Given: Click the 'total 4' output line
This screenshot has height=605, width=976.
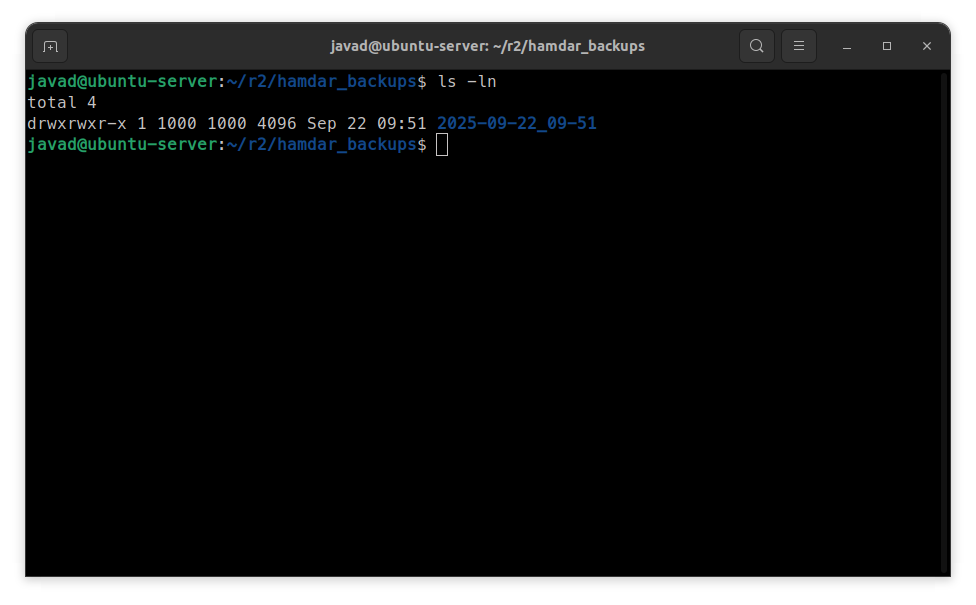Looking at the screenshot, I should coord(62,103).
